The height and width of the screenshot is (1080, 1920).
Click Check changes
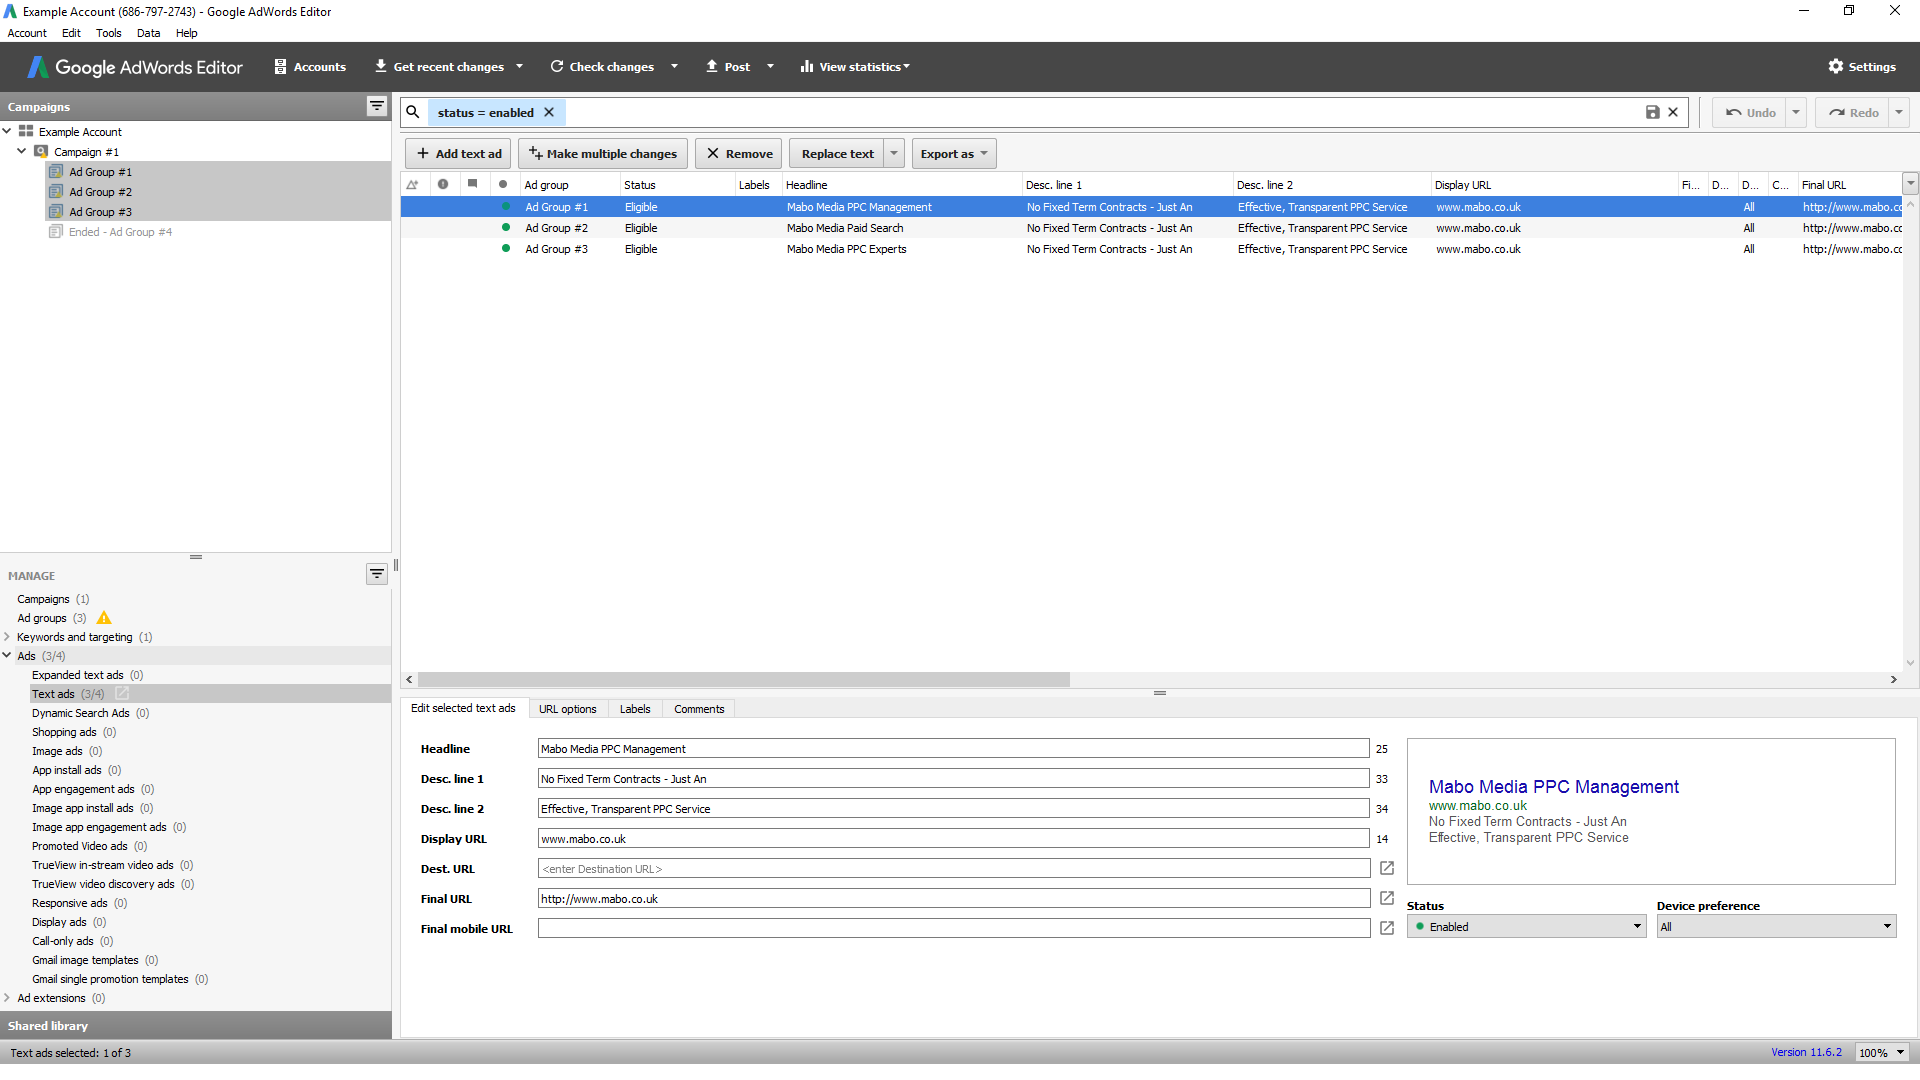tap(602, 67)
